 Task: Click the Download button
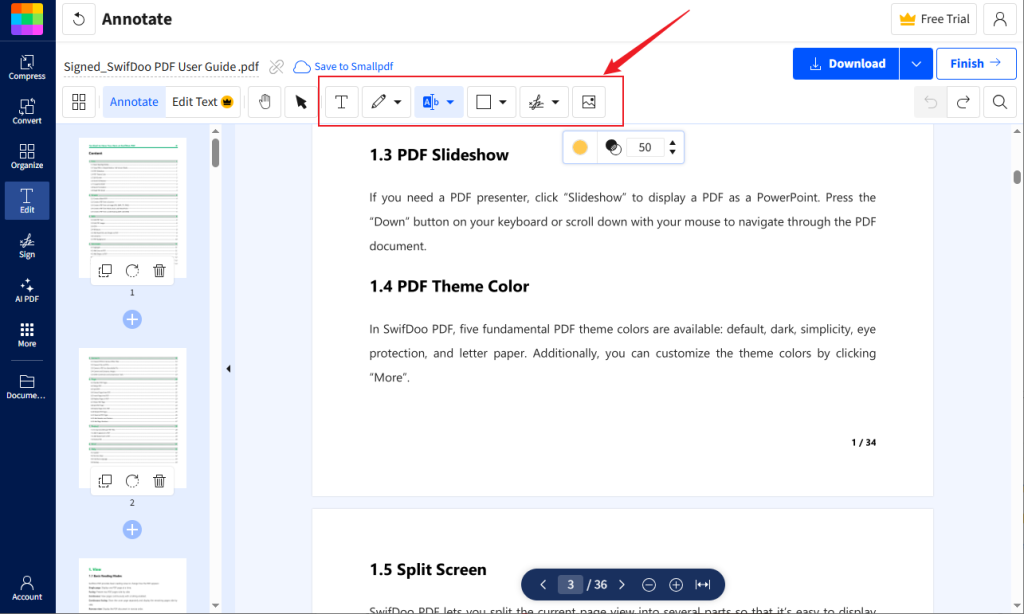[845, 63]
